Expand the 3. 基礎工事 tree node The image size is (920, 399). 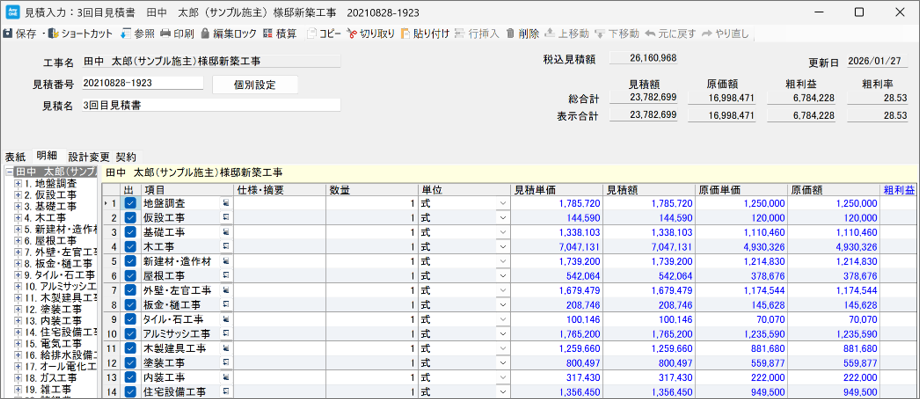(18, 207)
